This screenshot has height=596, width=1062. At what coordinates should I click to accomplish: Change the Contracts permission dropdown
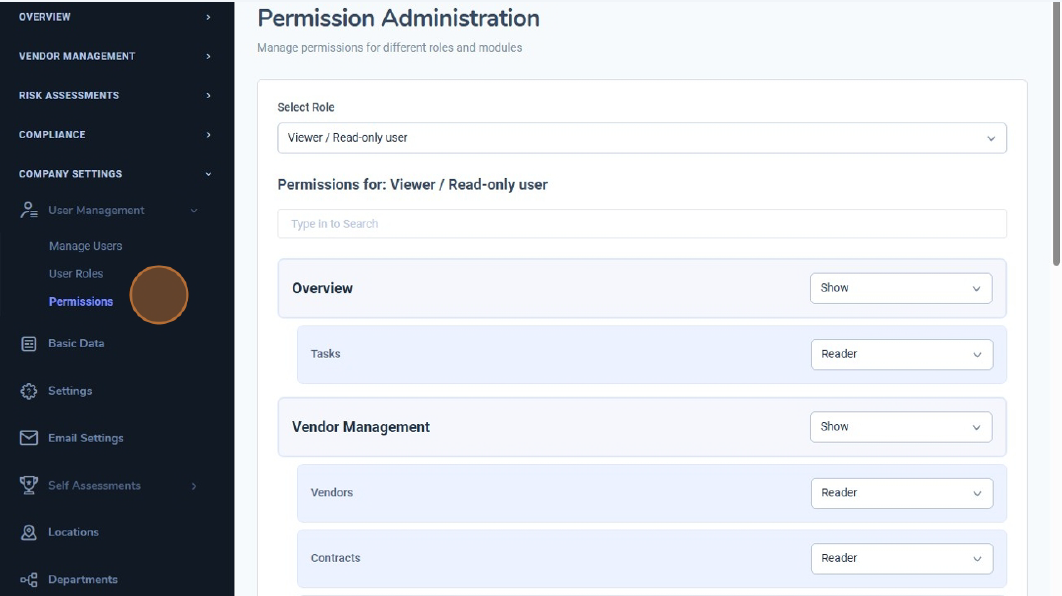click(x=901, y=559)
